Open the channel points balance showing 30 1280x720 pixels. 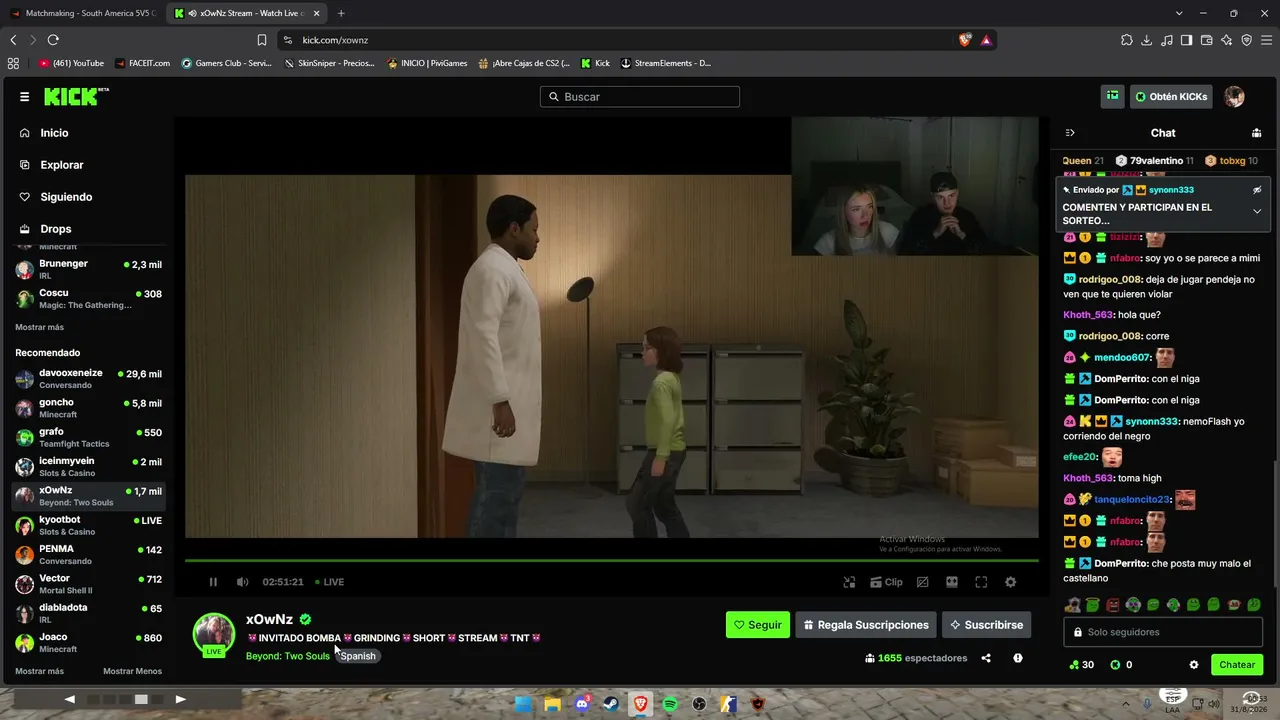[x=1081, y=665]
